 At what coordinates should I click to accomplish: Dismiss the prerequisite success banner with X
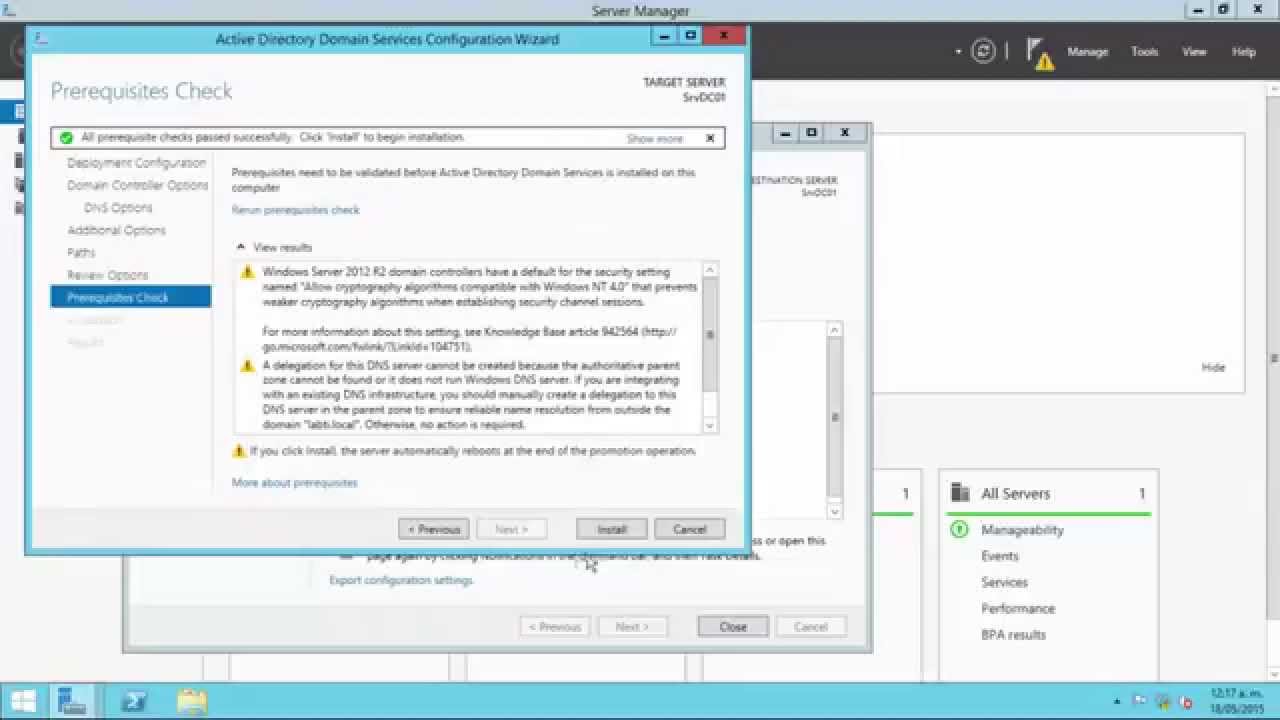point(710,138)
